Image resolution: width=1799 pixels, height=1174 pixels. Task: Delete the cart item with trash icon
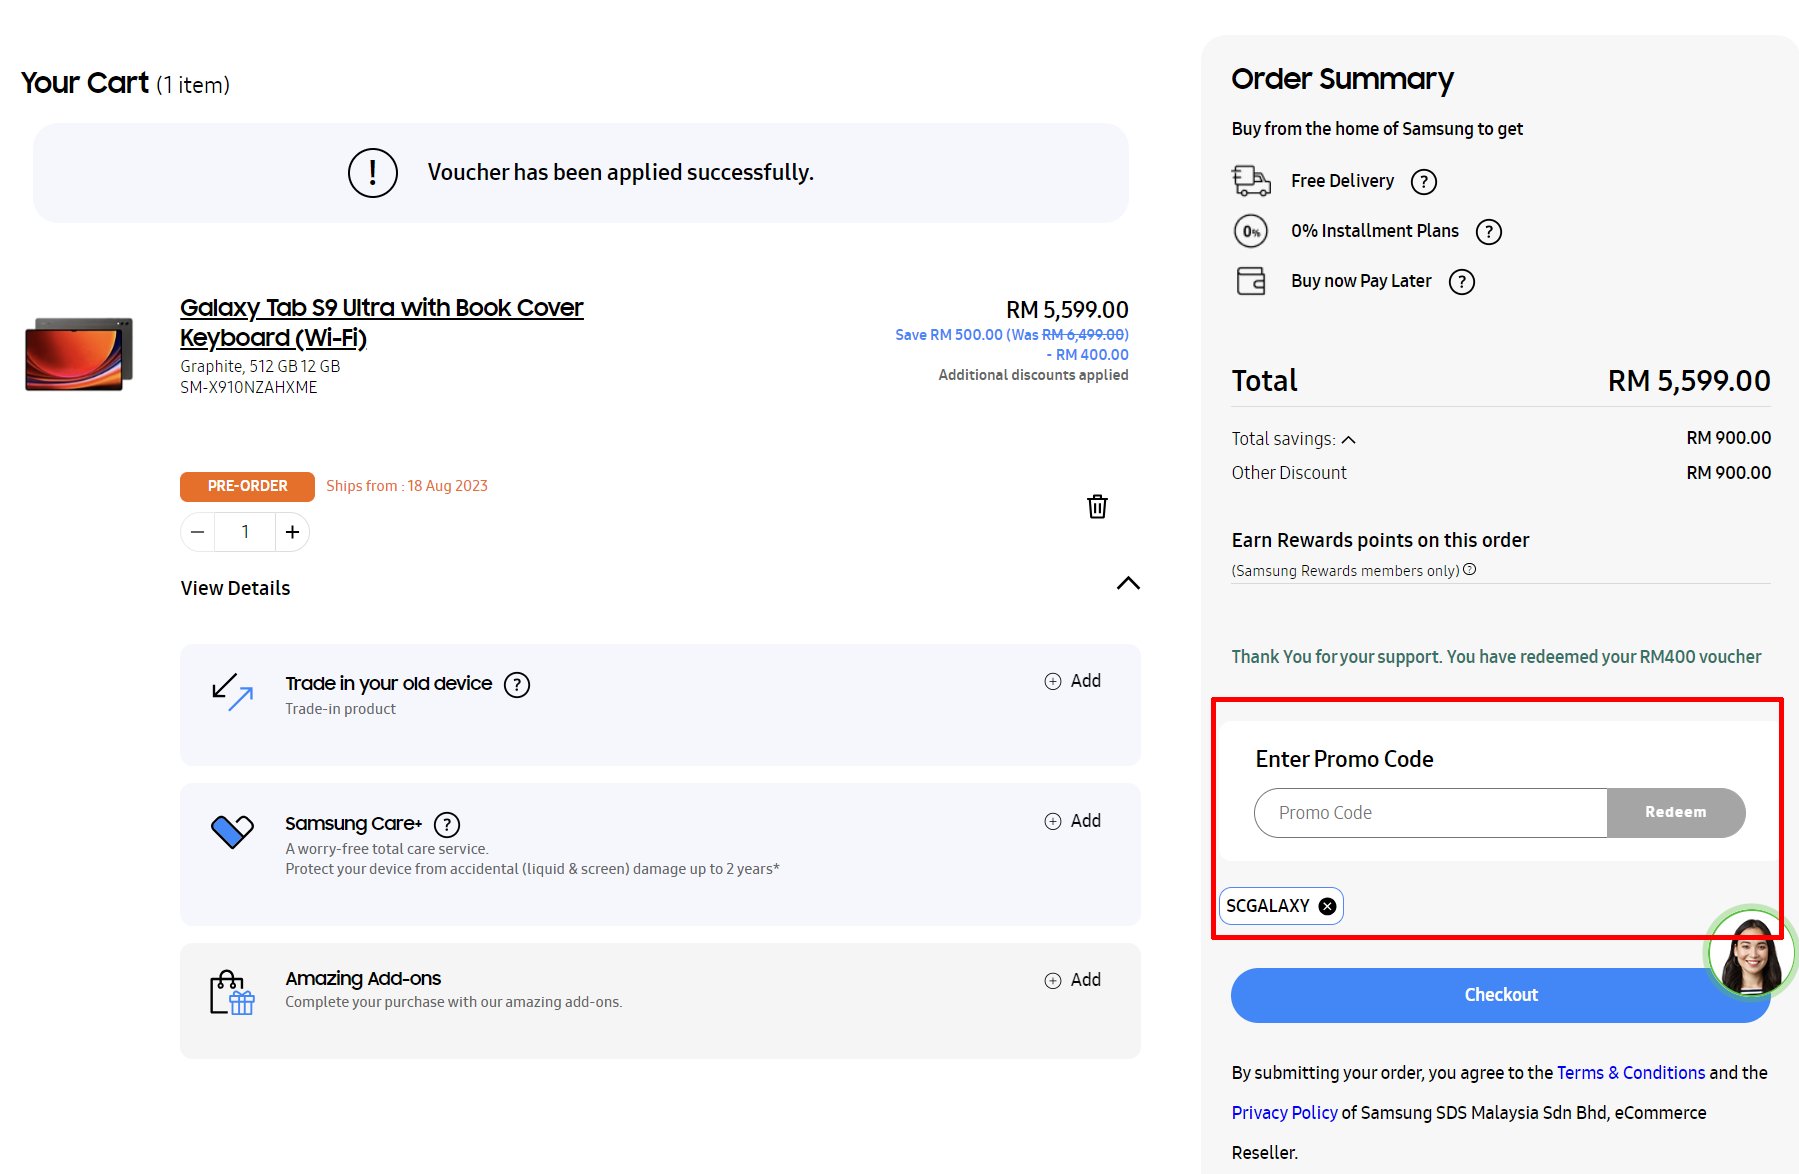pyautogui.click(x=1097, y=507)
